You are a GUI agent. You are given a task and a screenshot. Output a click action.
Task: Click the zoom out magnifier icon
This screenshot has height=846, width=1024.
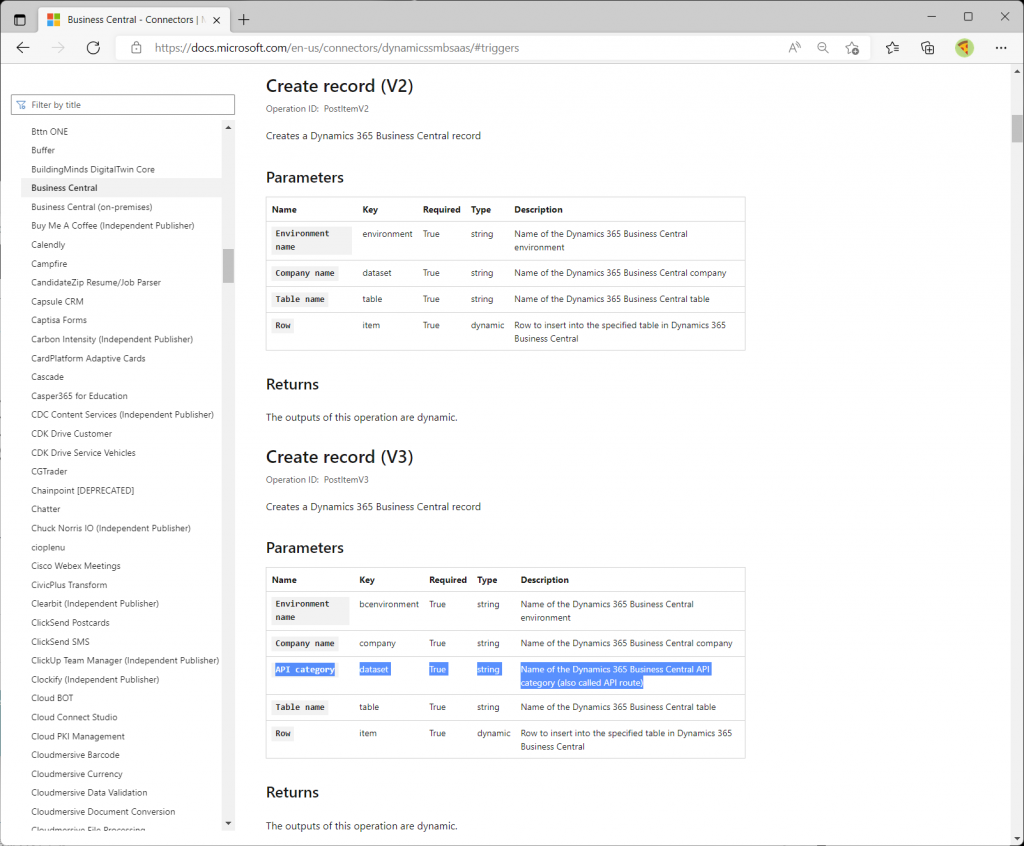tap(823, 48)
